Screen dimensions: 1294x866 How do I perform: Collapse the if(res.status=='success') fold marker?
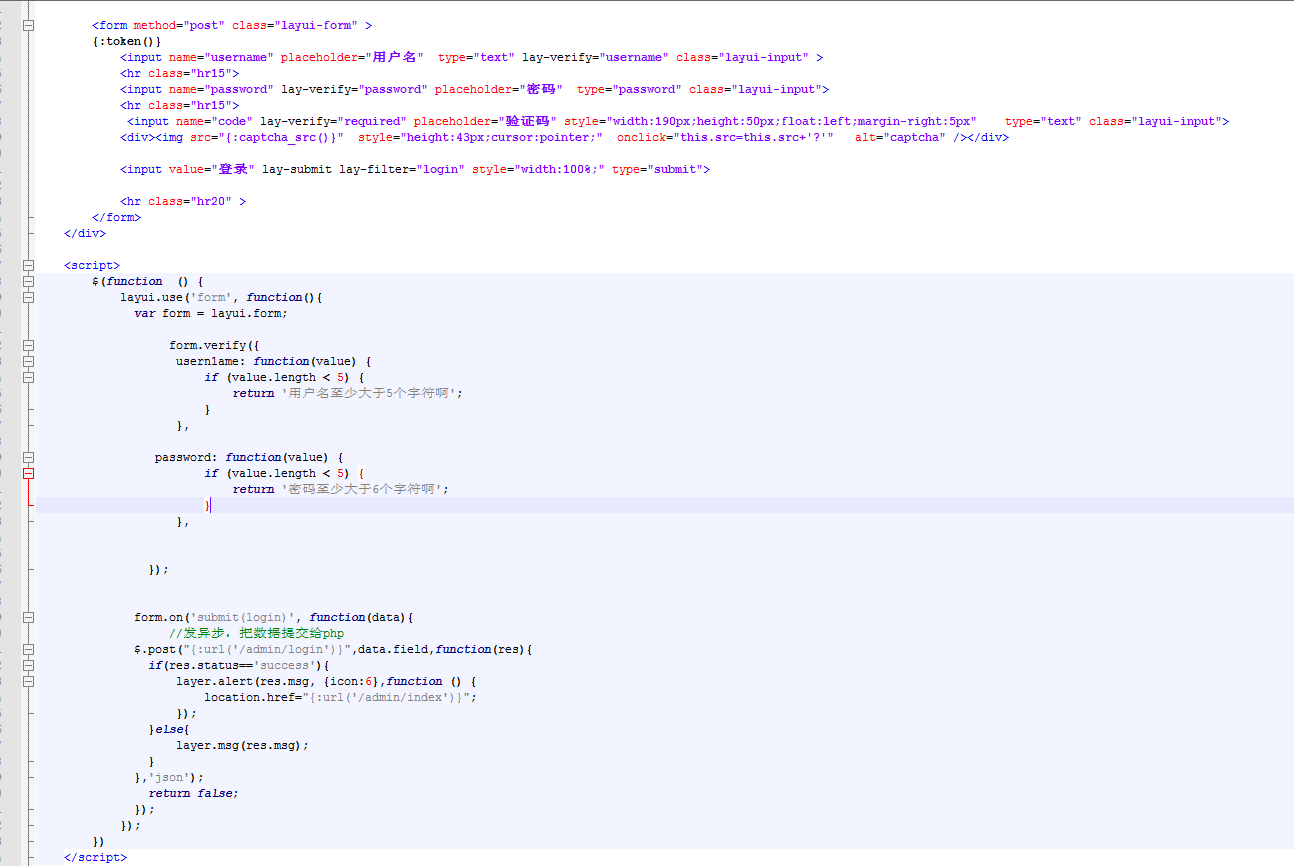click(28, 665)
